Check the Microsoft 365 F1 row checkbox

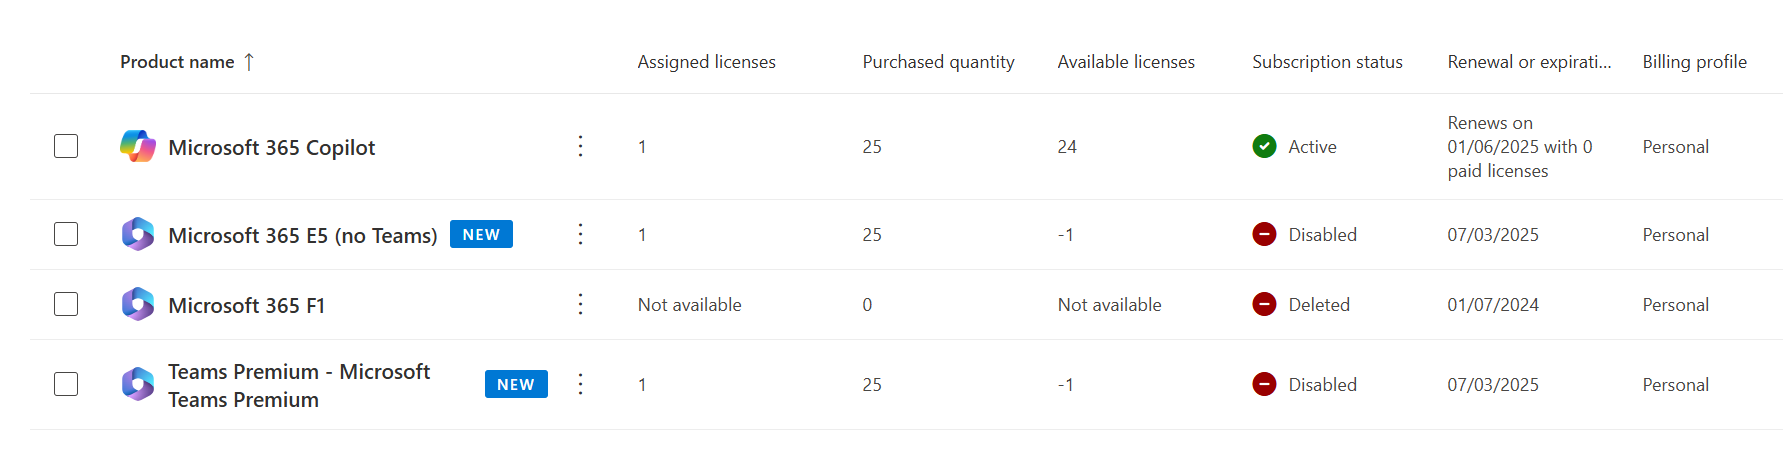pos(66,304)
